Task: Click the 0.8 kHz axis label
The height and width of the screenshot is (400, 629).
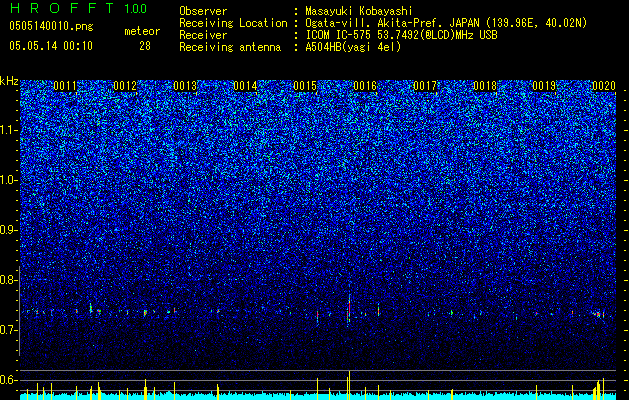Action: (7, 280)
